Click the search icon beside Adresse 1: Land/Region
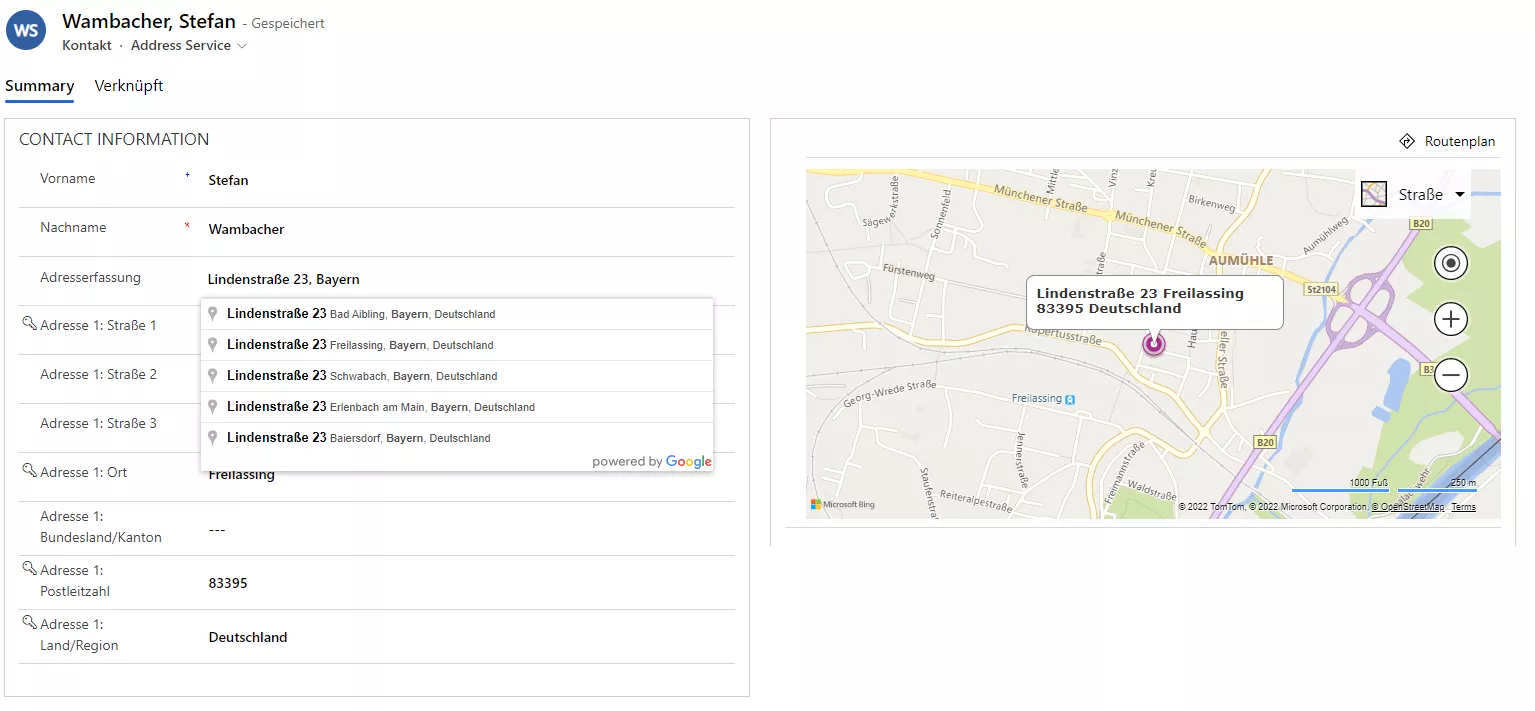This screenshot has width=1535, height=711. pos(29,622)
